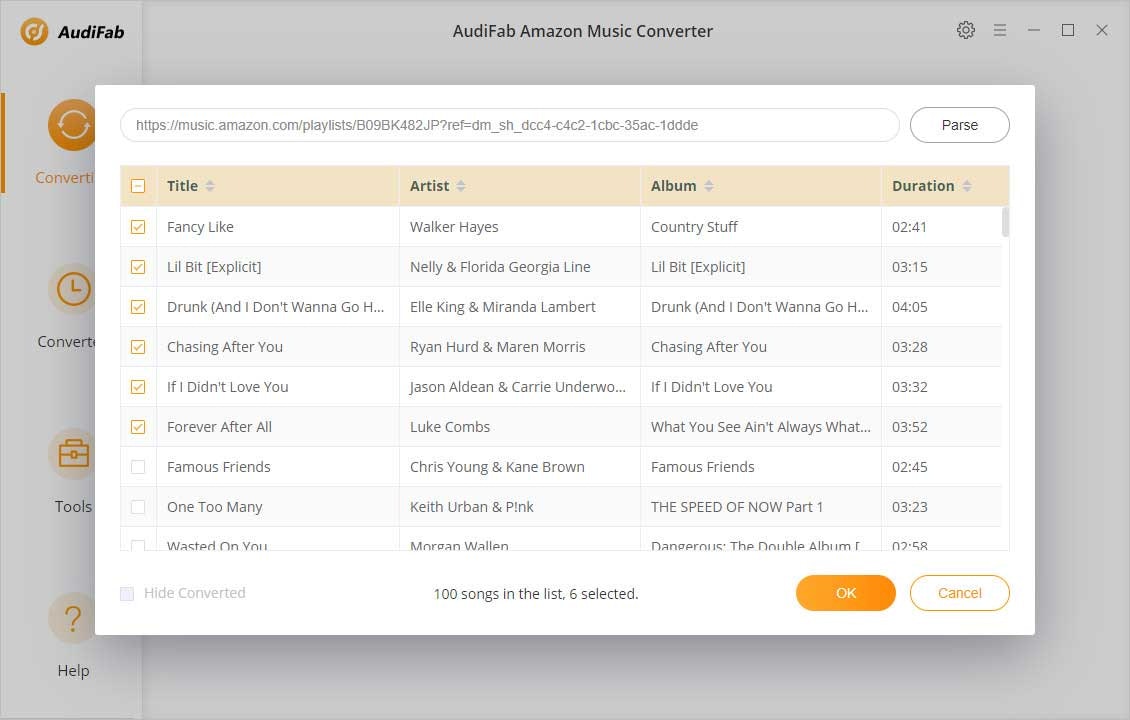Enable the Hide Converted checkbox
The height and width of the screenshot is (720, 1130).
pyautogui.click(x=127, y=593)
